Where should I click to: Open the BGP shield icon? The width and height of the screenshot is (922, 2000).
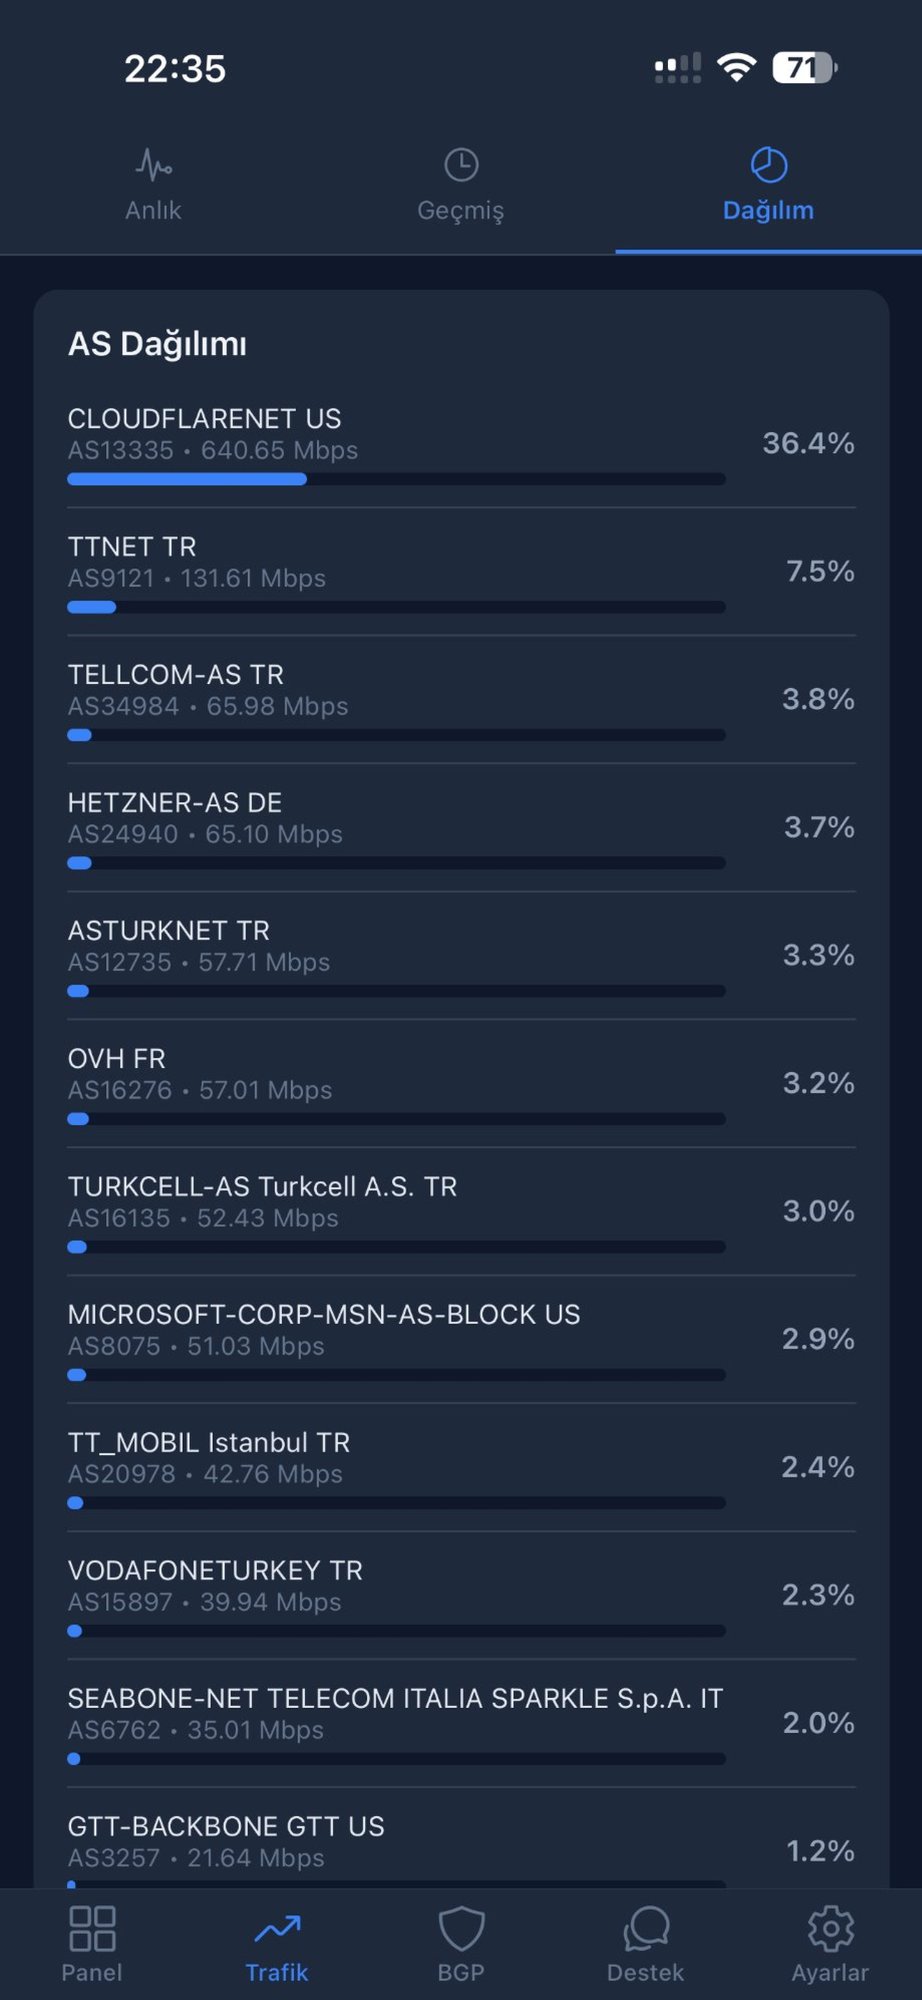click(x=461, y=1928)
